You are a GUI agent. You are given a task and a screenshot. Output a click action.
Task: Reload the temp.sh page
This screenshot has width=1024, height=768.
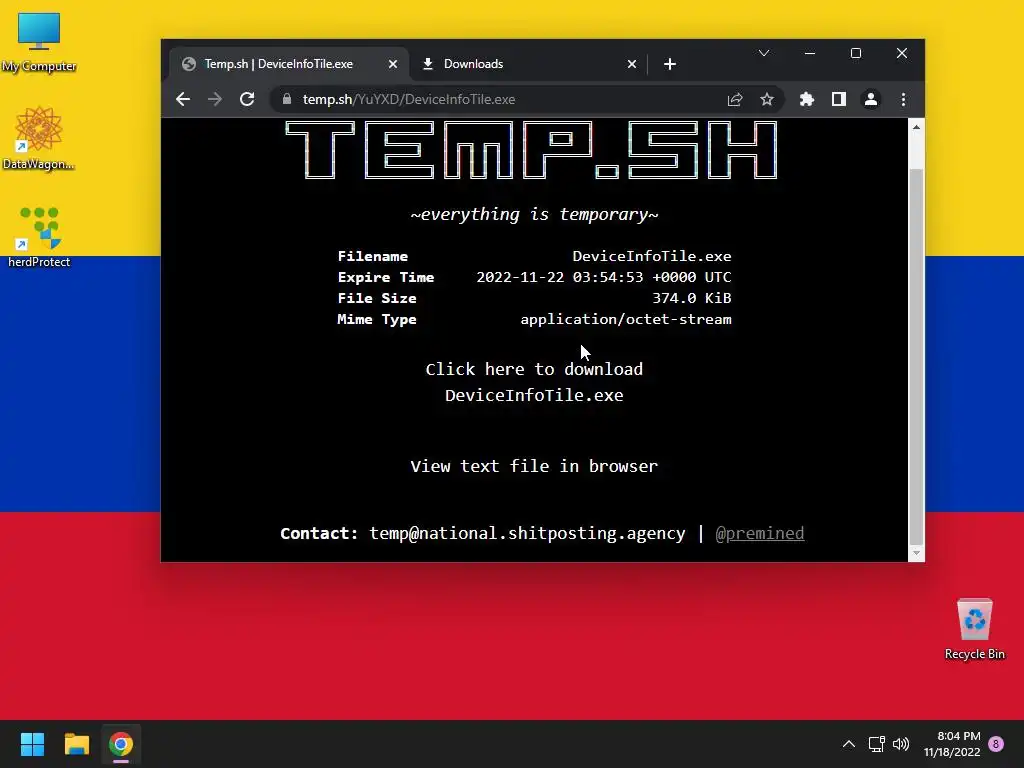(247, 99)
